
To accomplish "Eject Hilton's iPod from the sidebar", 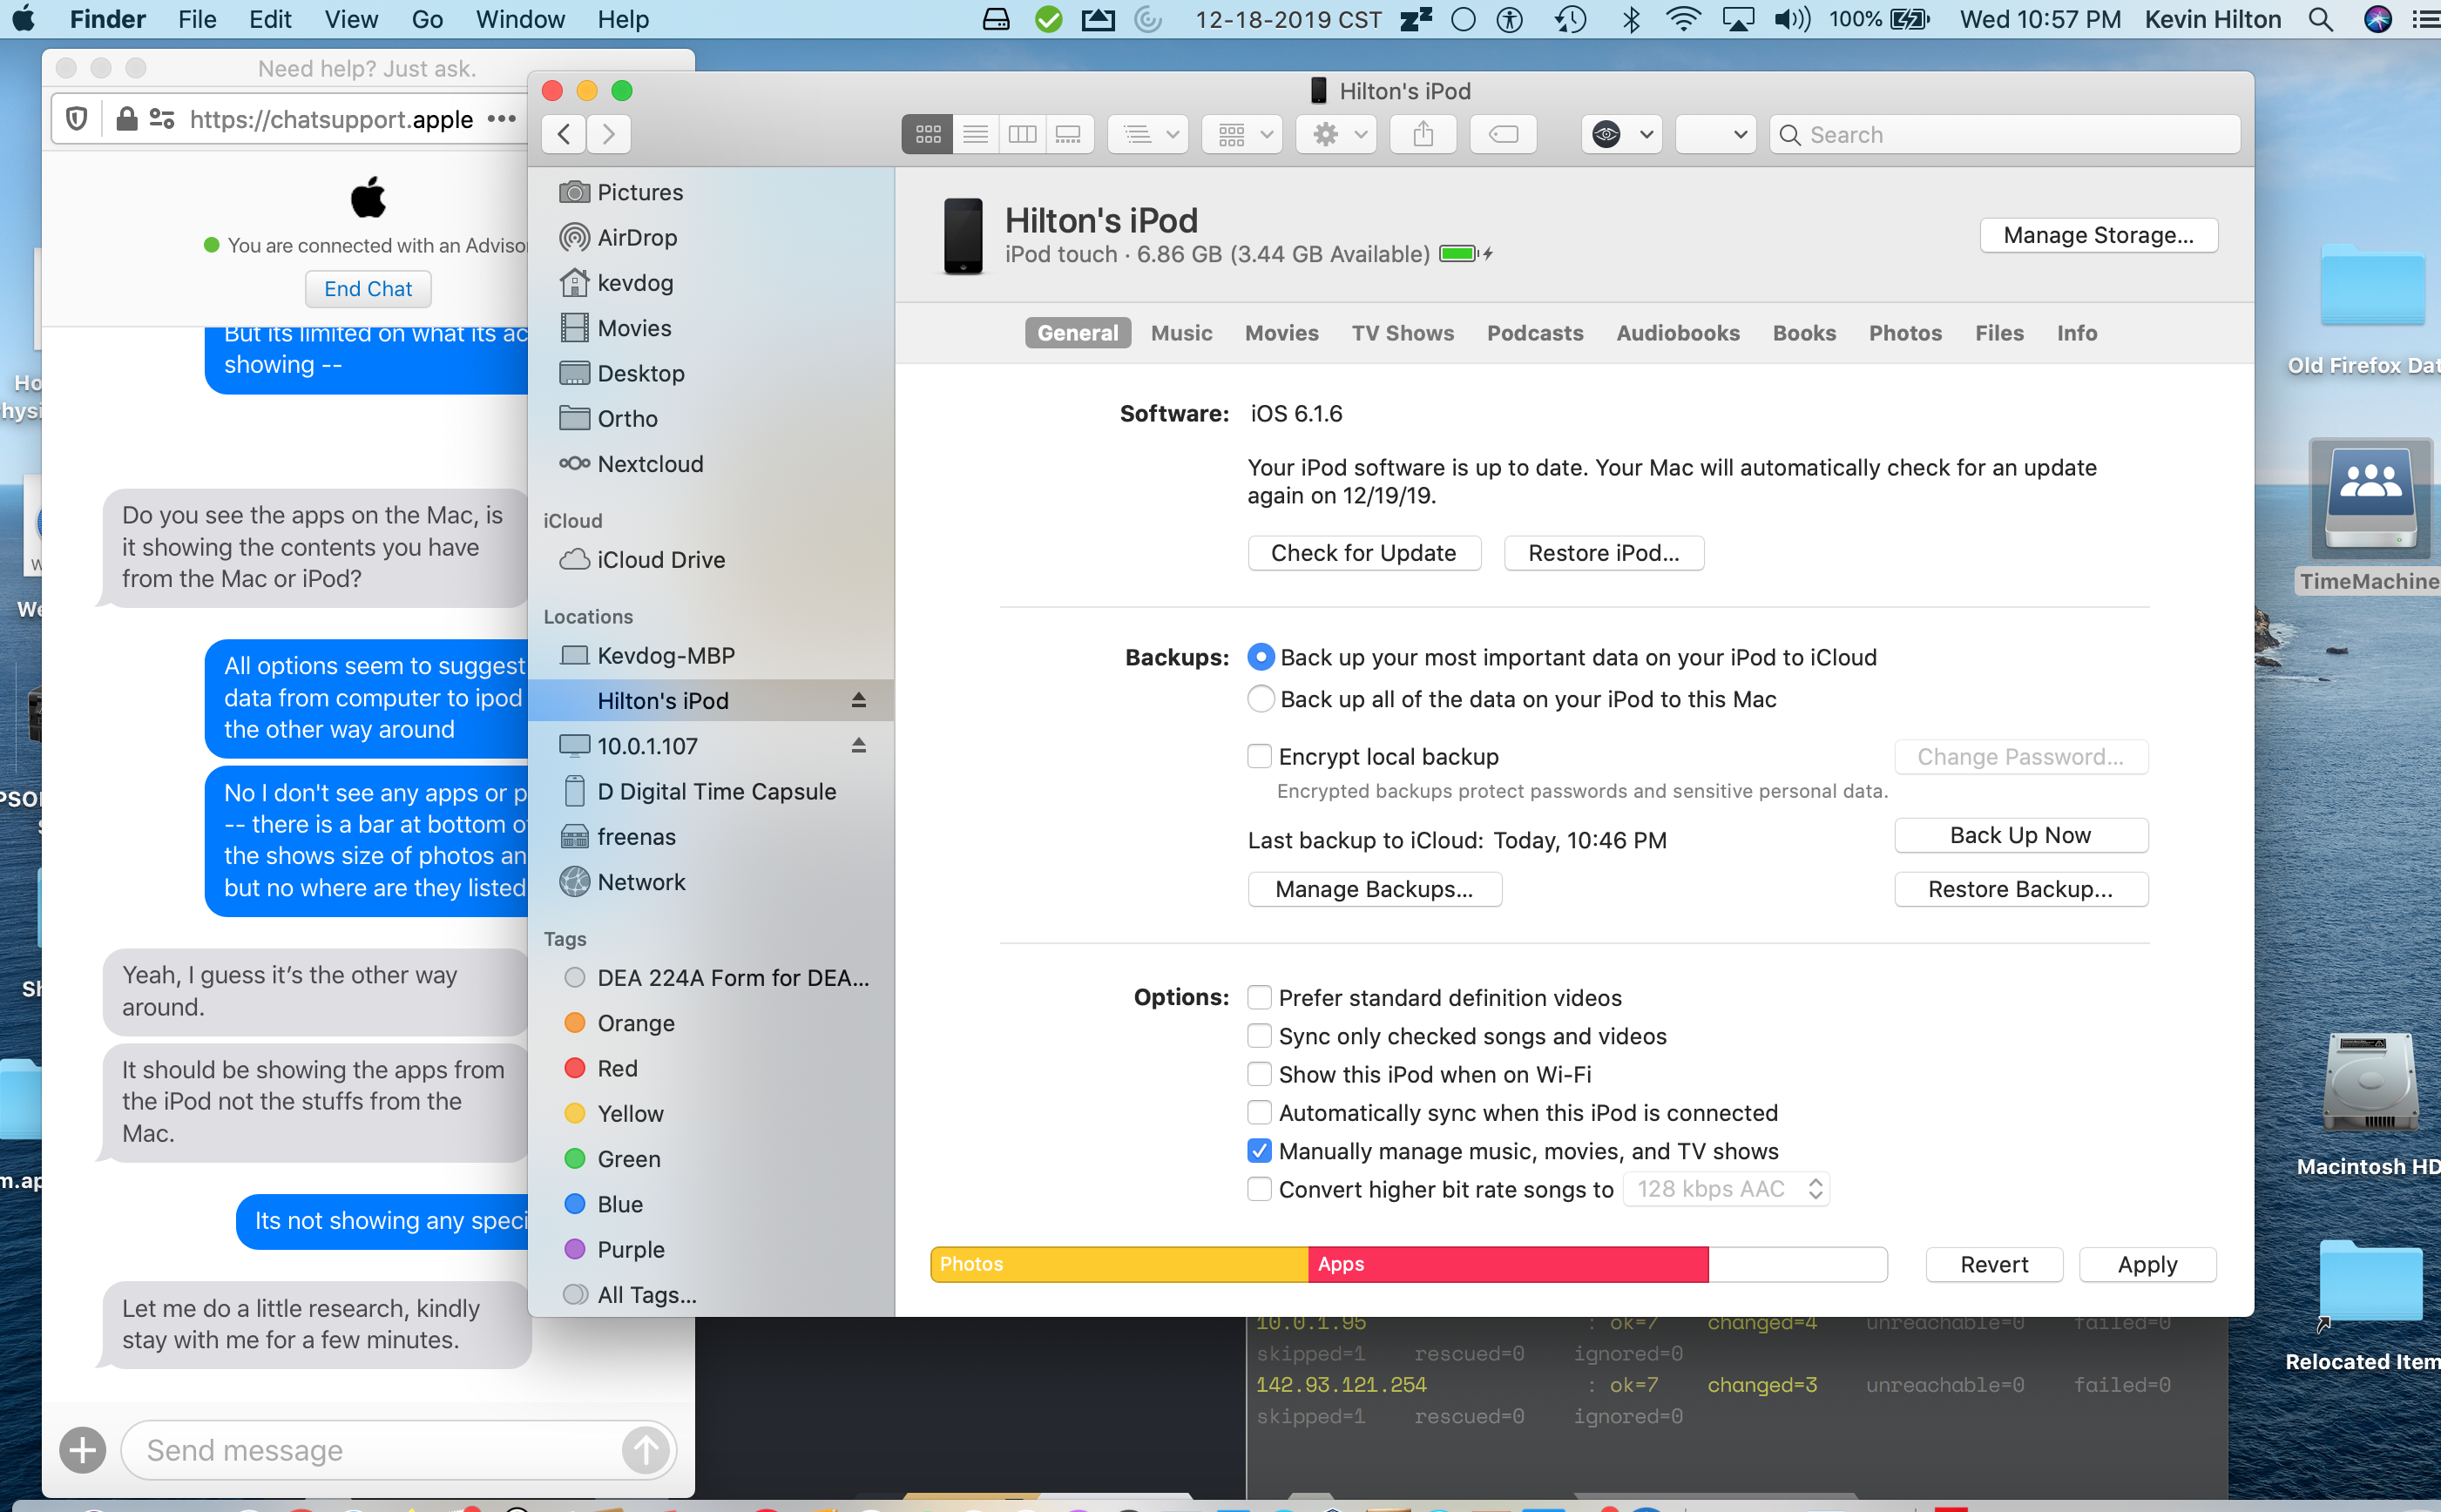I will coord(858,700).
